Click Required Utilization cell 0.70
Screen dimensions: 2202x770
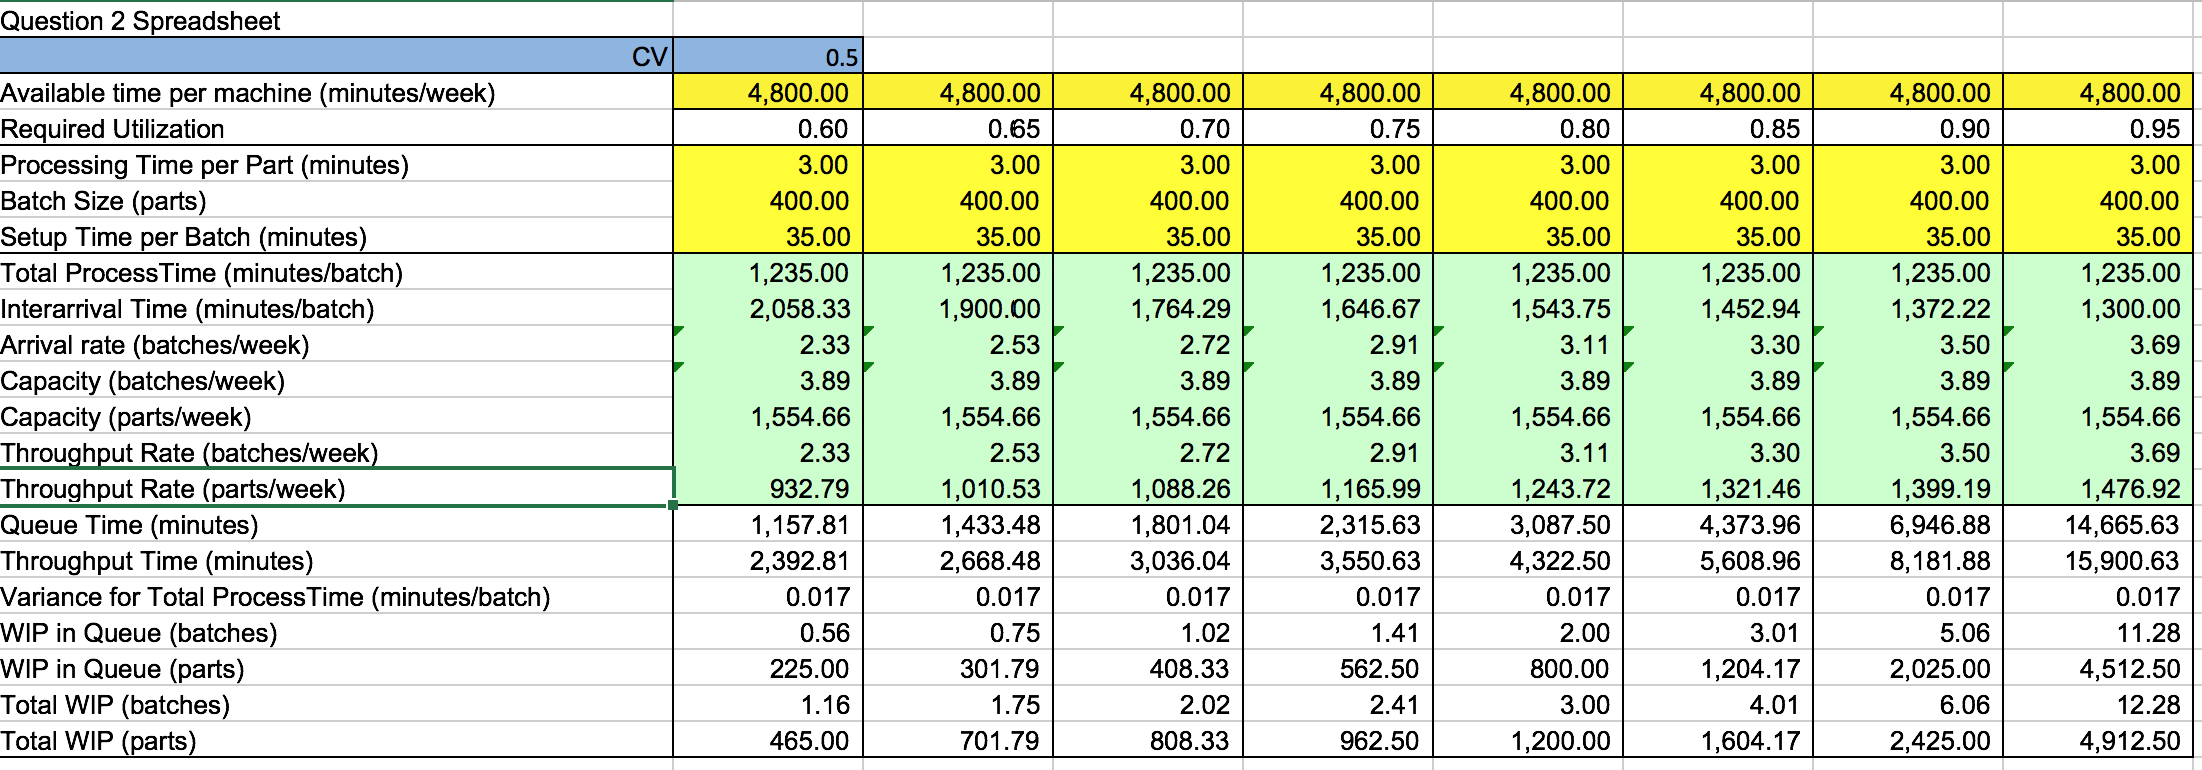pos(1148,128)
